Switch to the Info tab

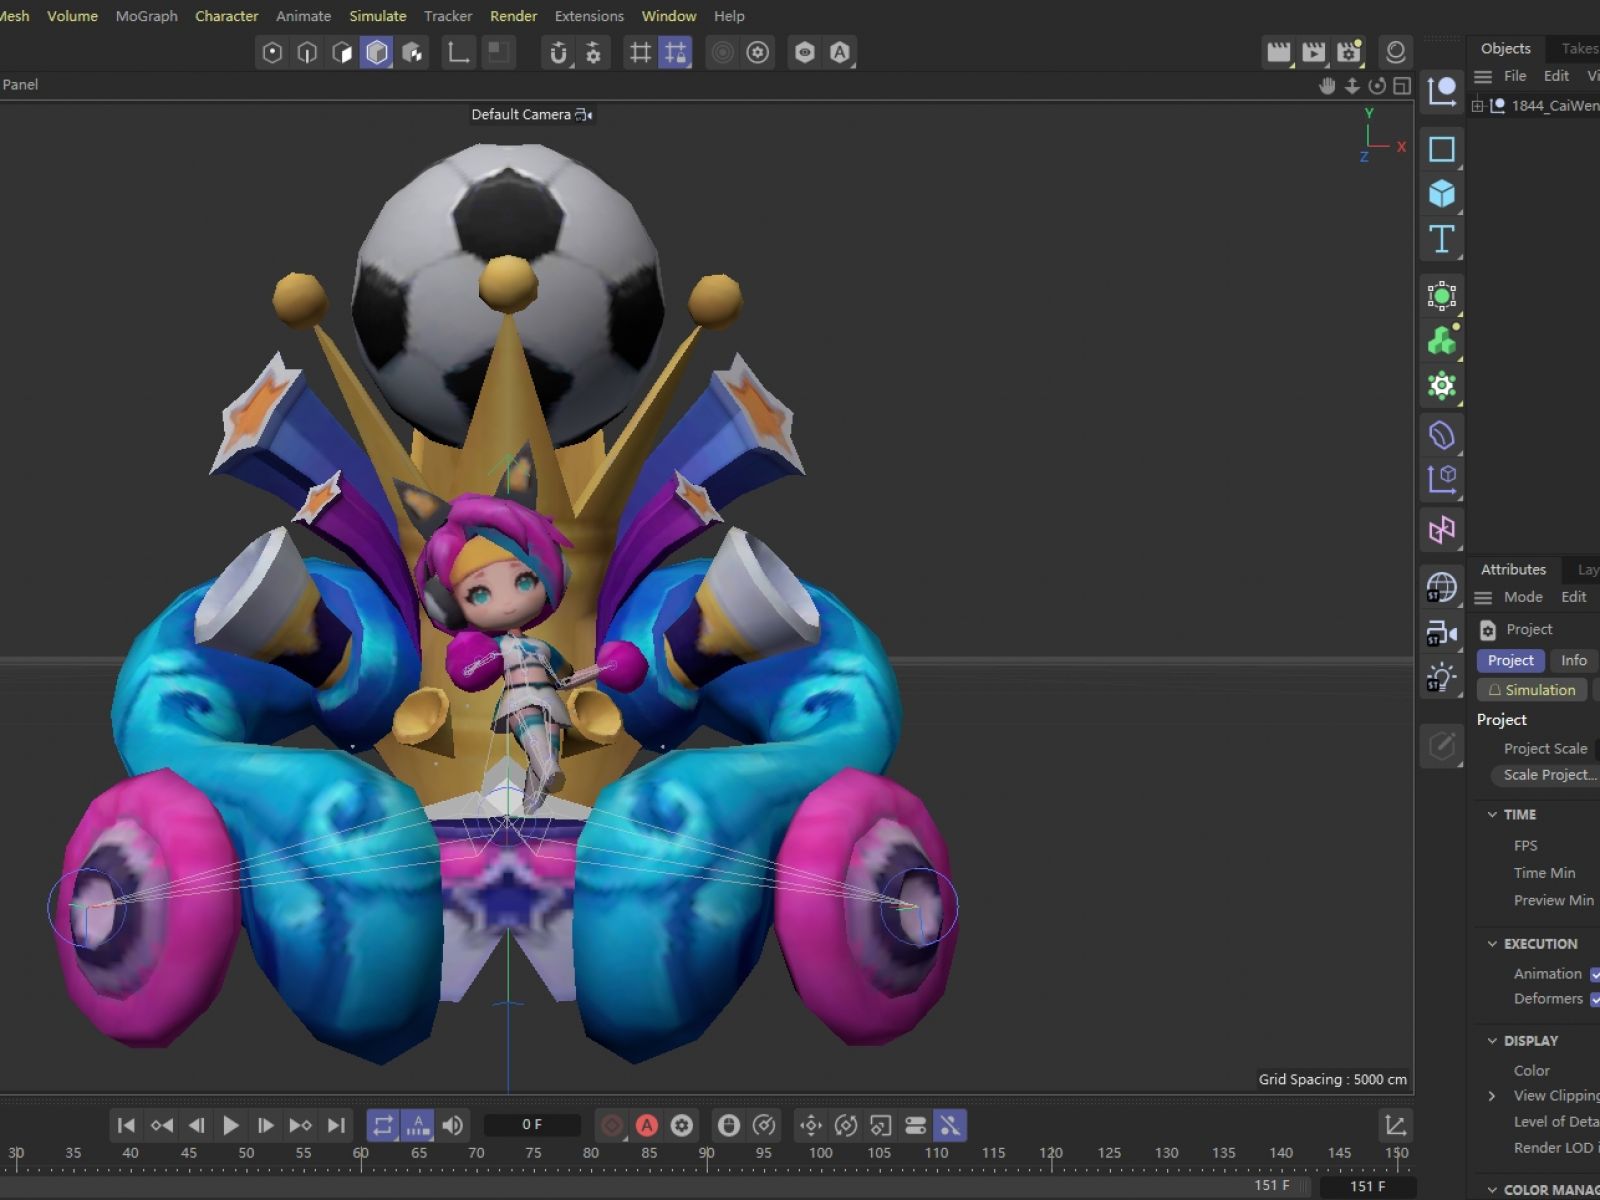[x=1574, y=661]
